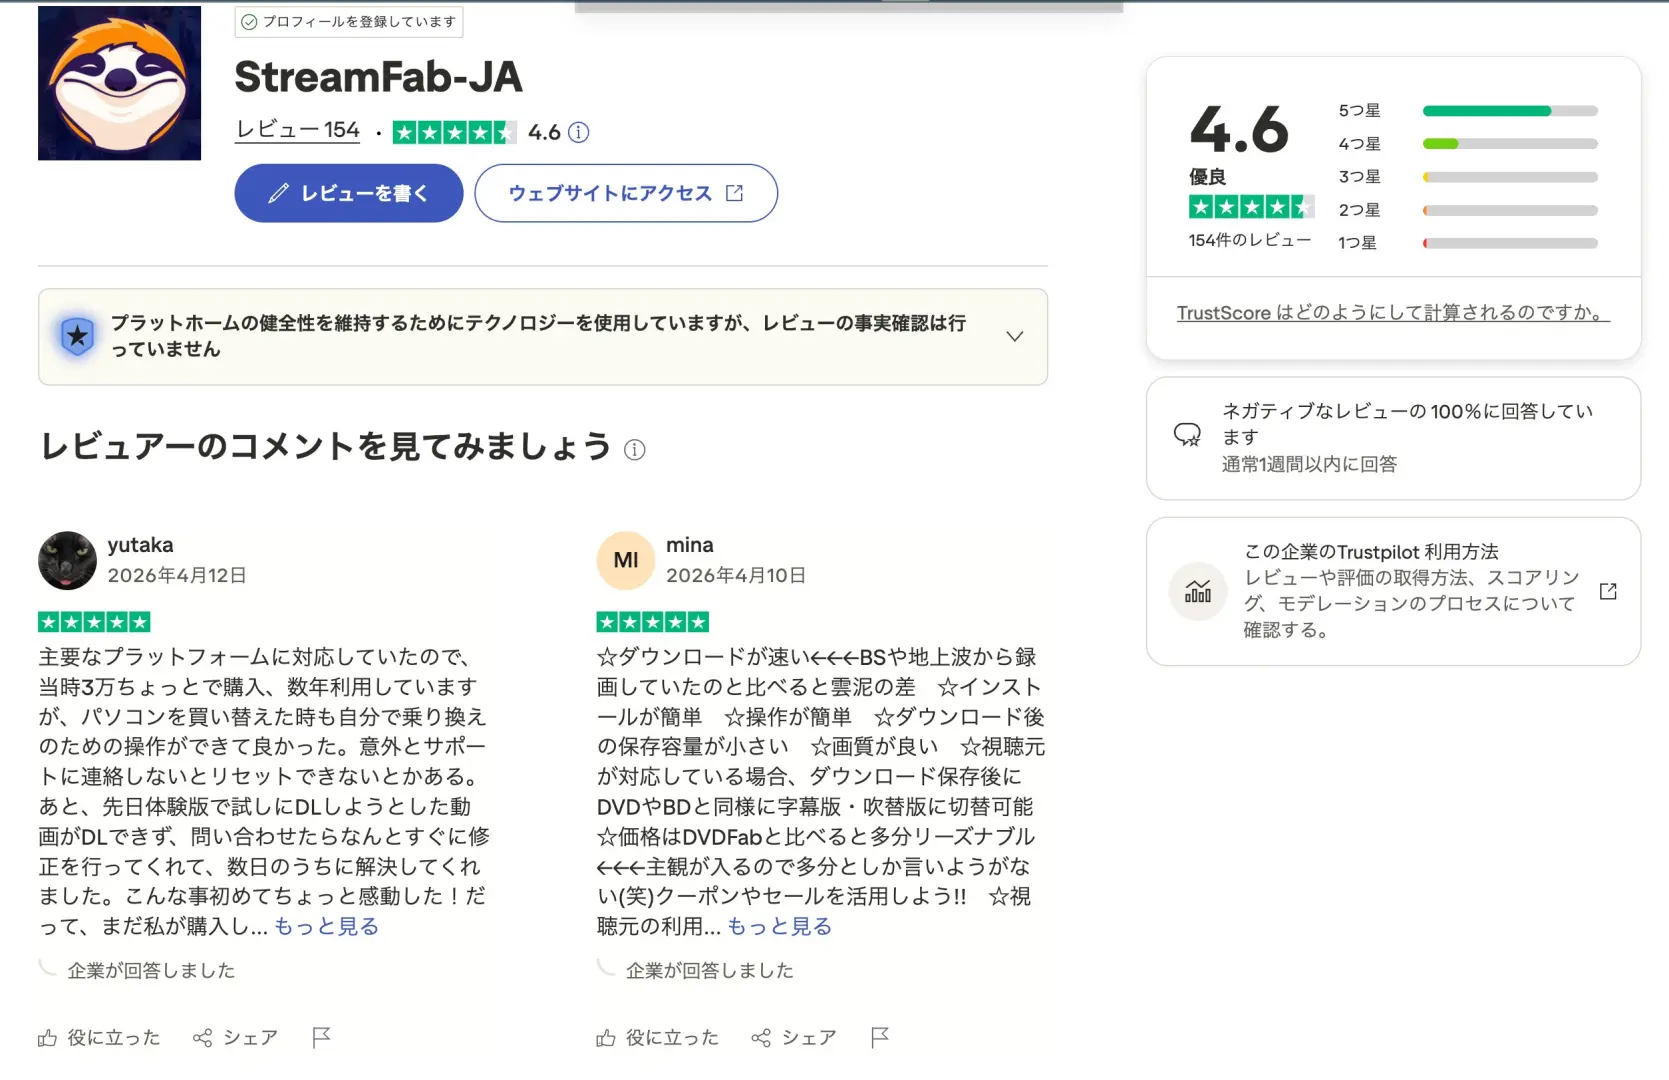
Task: Open the レビュー 154 link
Action: (297, 130)
